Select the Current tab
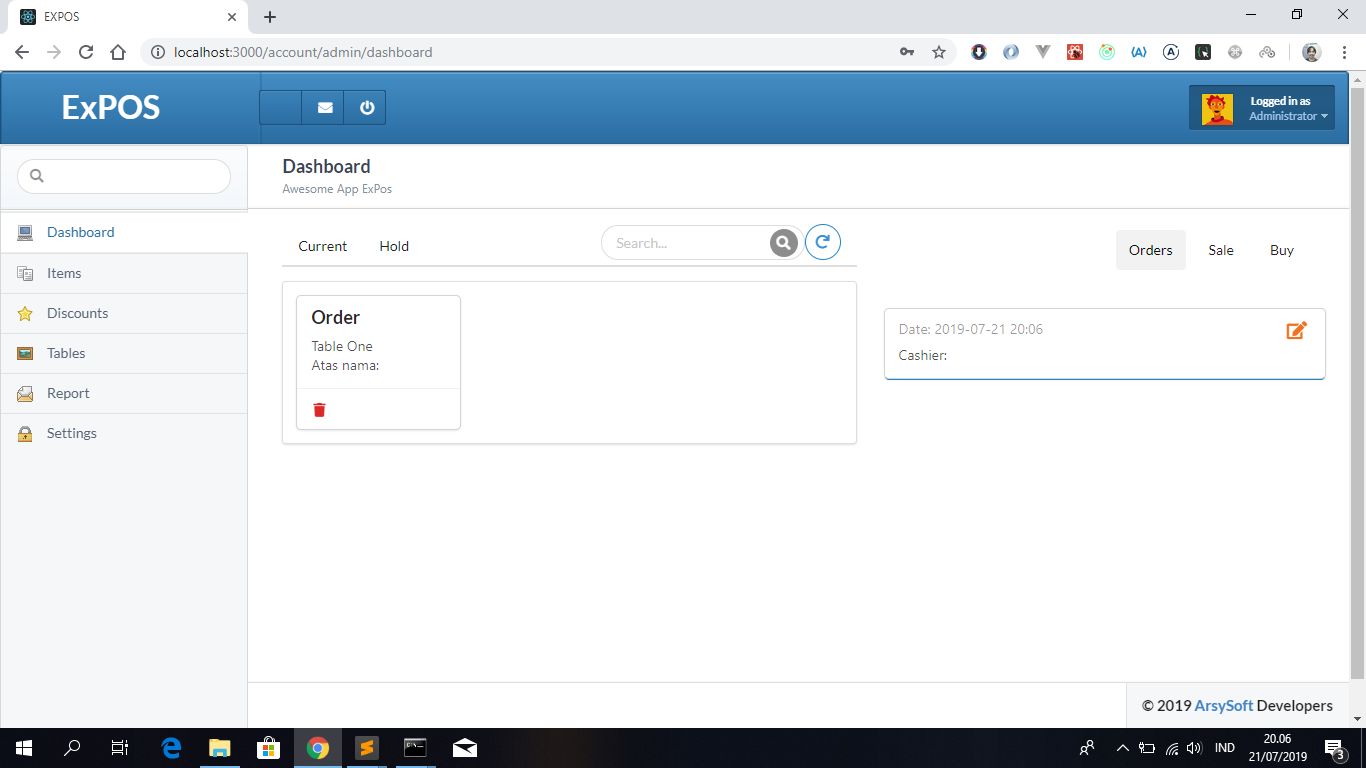 click(322, 246)
